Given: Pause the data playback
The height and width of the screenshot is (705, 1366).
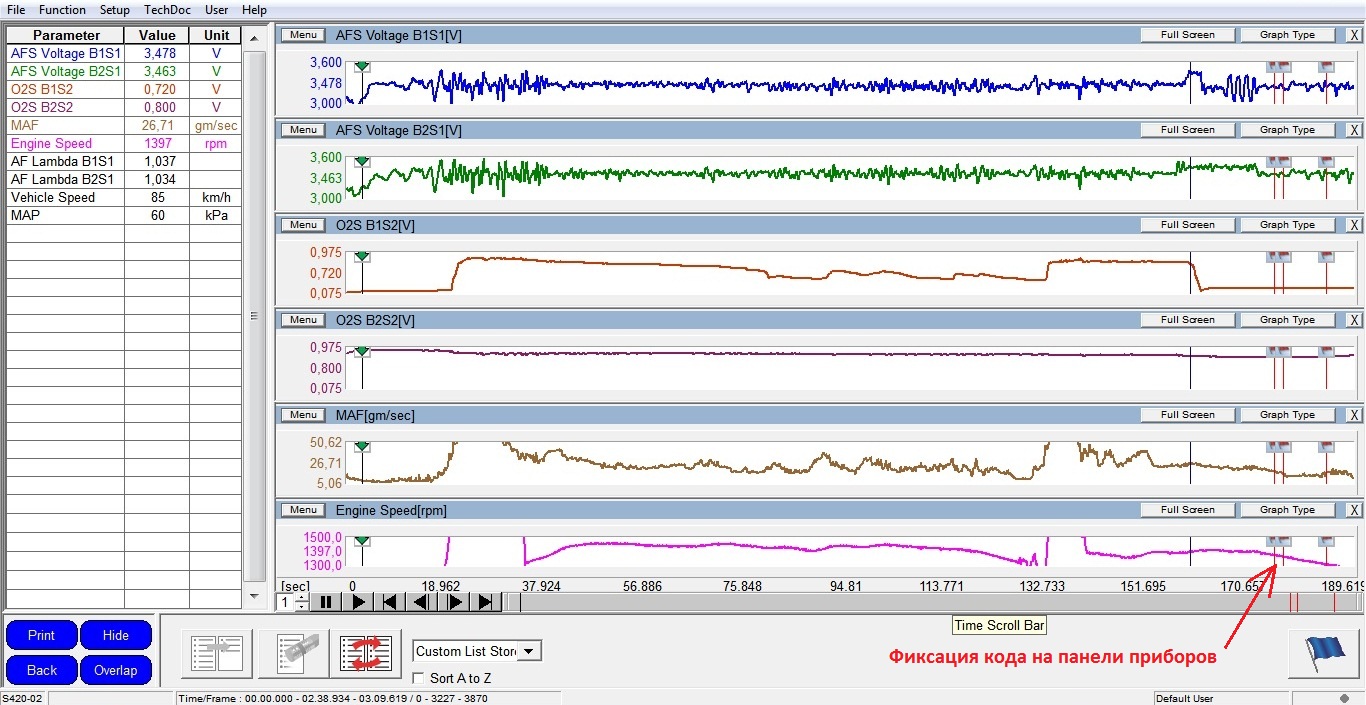Looking at the screenshot, I should tap(325, 602).
